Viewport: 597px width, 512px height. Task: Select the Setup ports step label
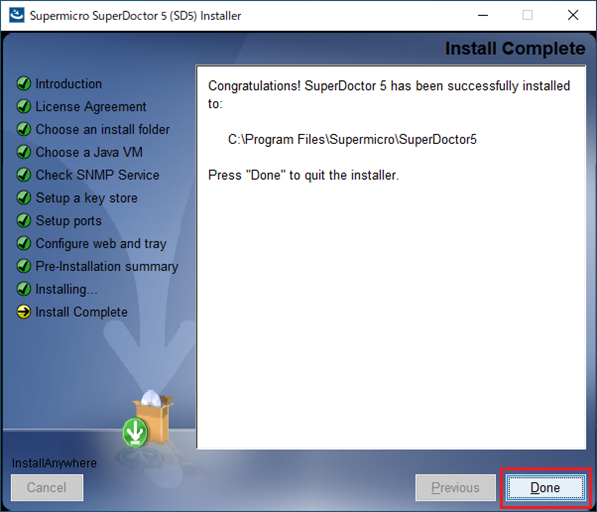69,221
